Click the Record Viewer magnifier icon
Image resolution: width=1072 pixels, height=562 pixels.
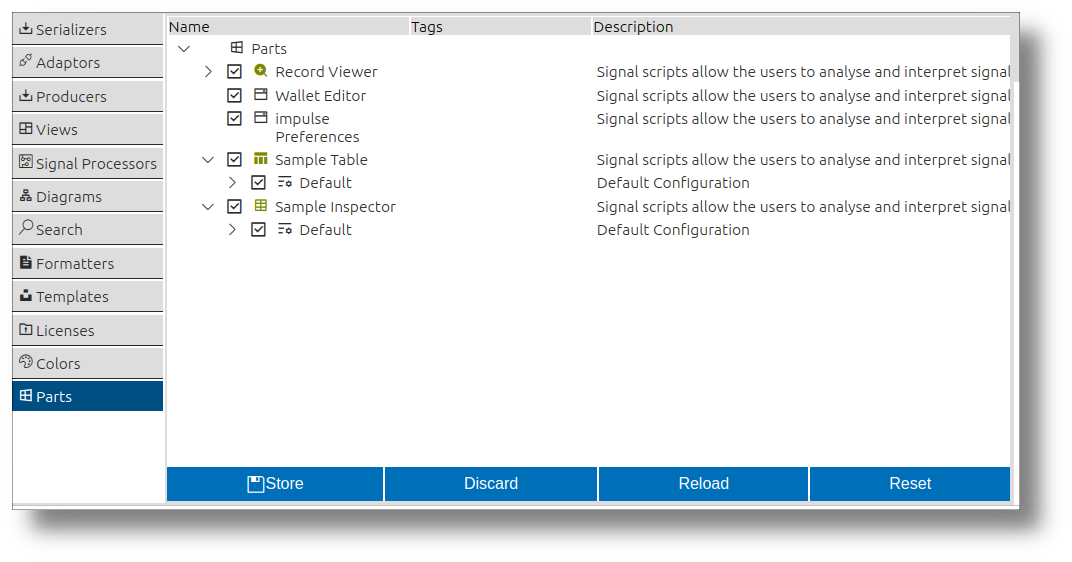[260, 70]
